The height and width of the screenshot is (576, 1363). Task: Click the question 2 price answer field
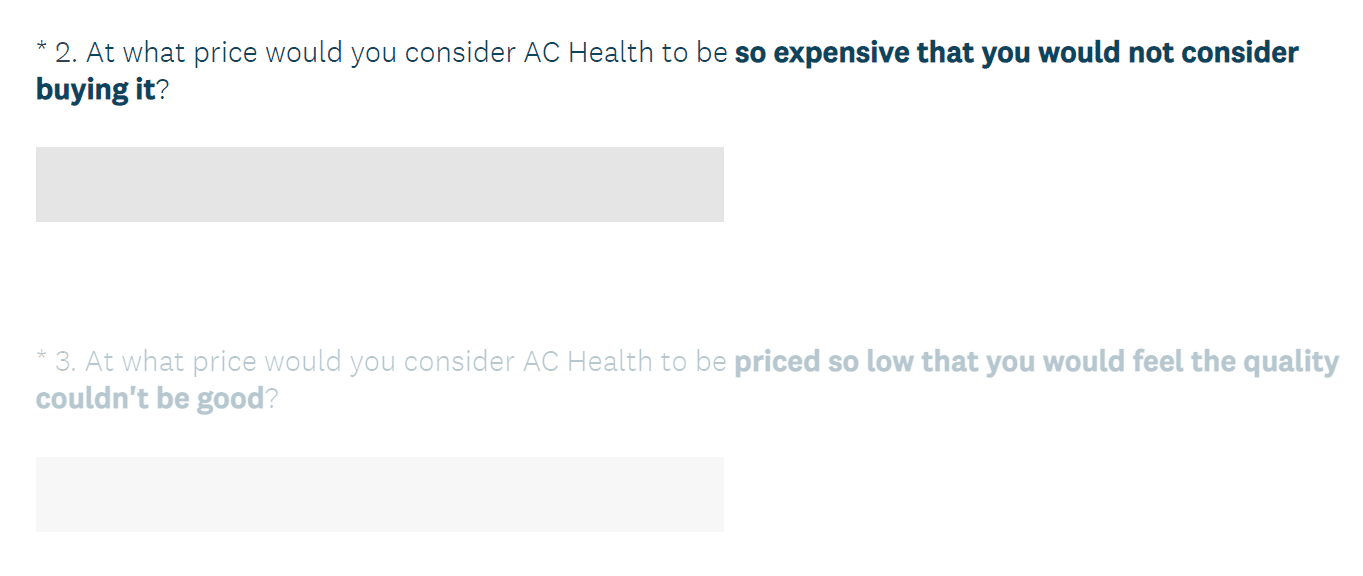click(x=380, y=184)
